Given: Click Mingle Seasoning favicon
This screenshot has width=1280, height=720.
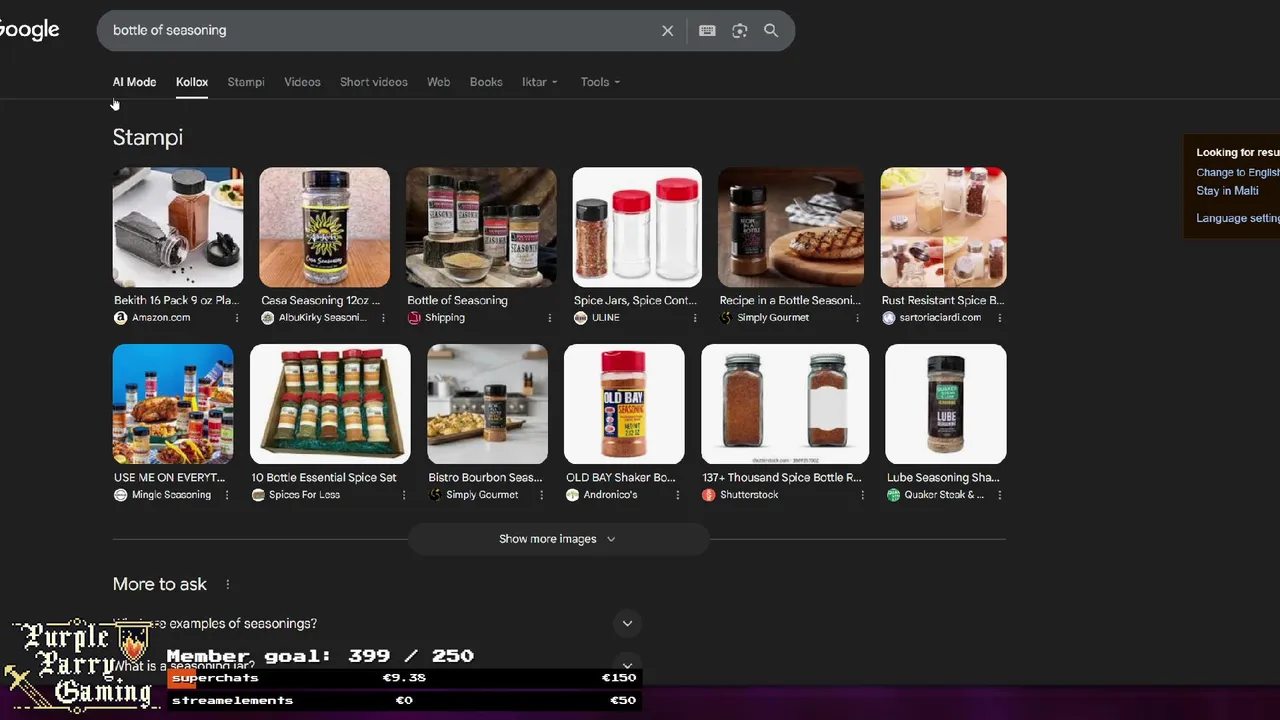Looking at the screenshot, I should coord(120,495).
